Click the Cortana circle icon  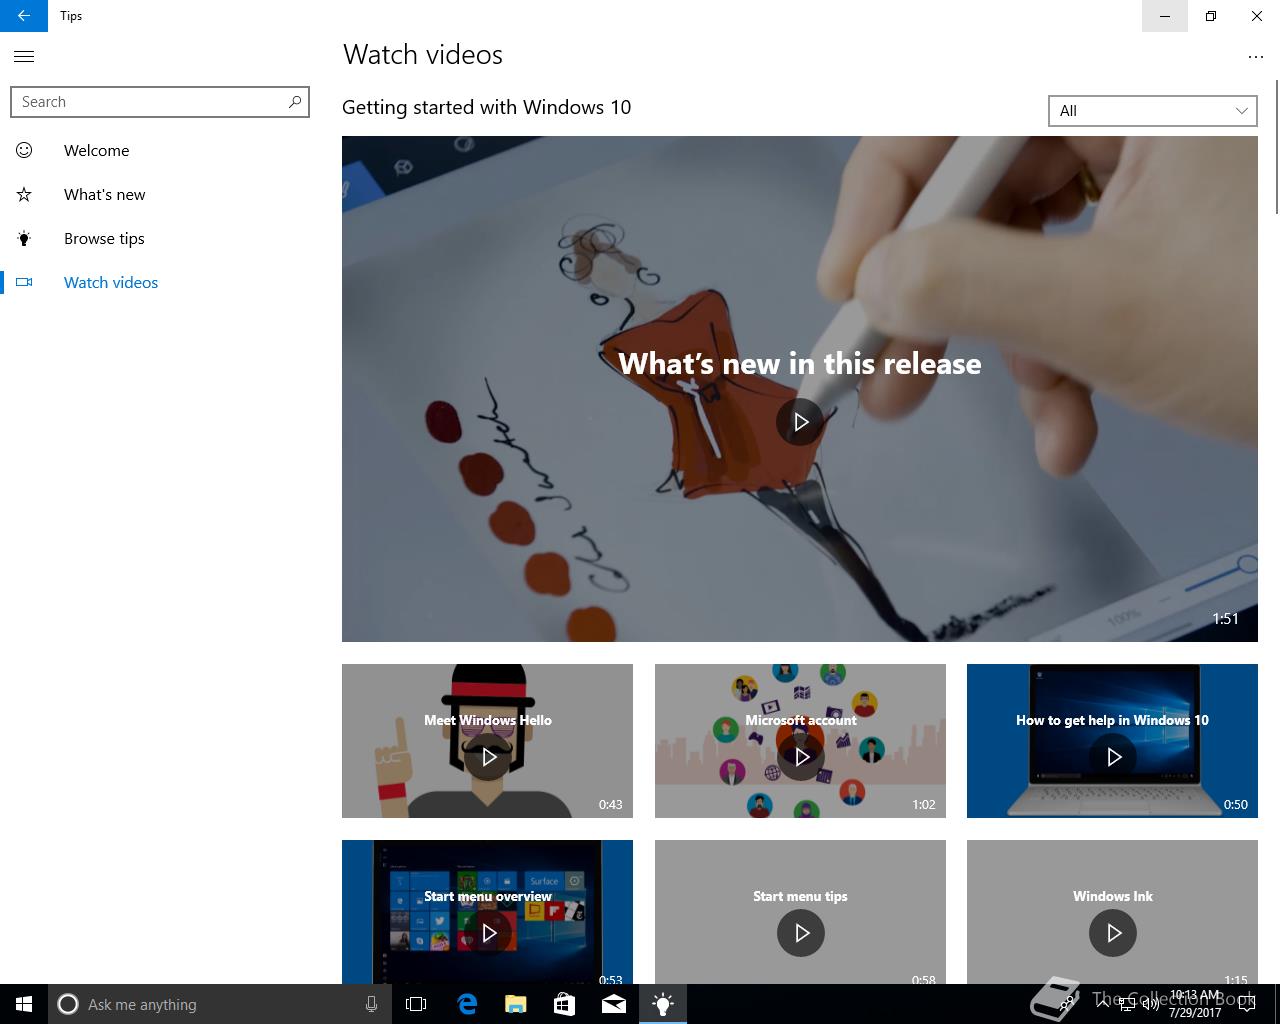tap(68, 1004)
